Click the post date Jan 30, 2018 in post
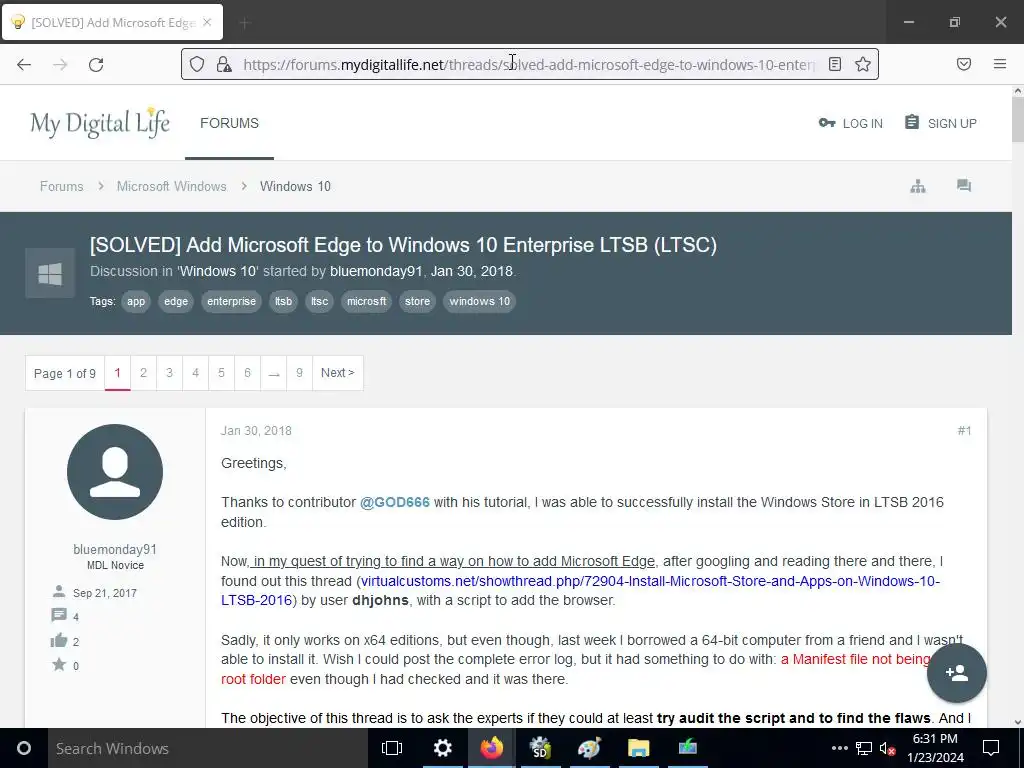1024x768 pixels. [x=256, y=430]
